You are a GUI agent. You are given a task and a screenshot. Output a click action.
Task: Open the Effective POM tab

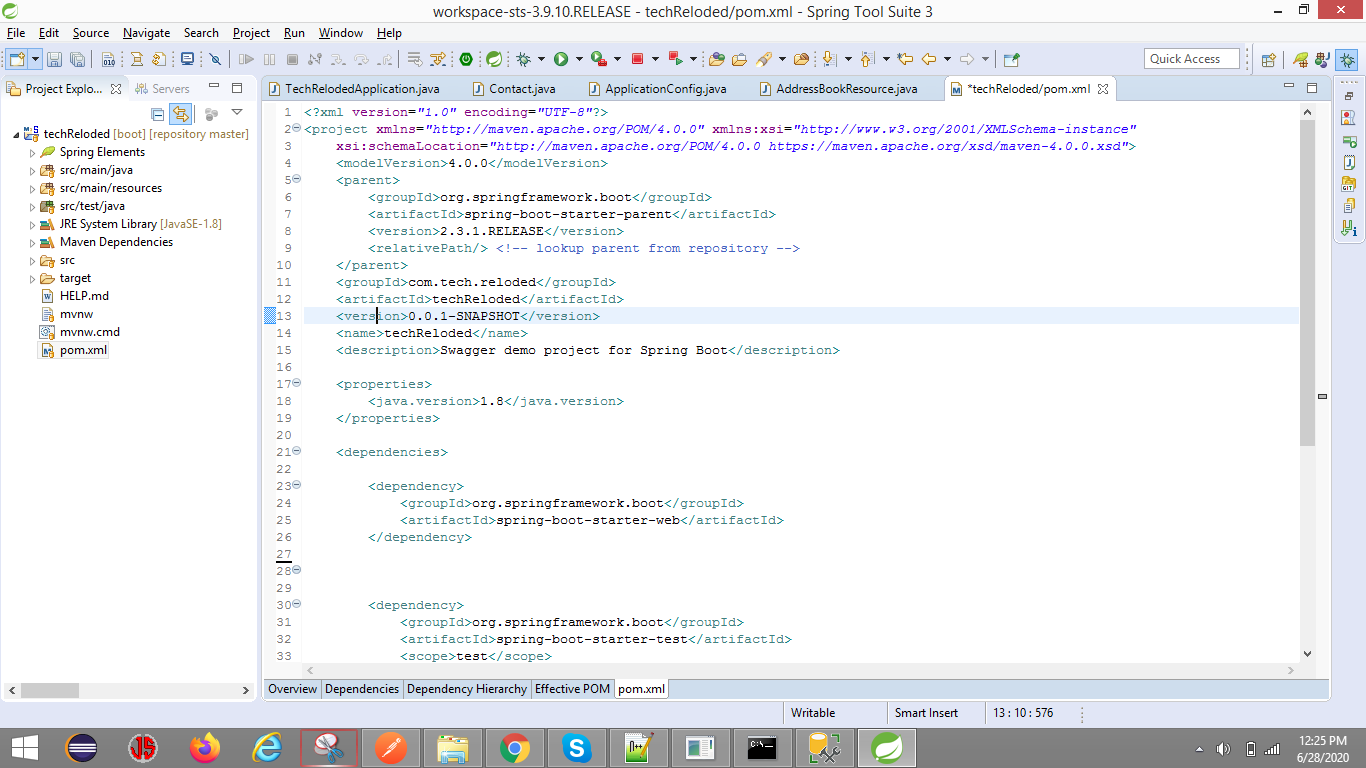tap(572, 689)
